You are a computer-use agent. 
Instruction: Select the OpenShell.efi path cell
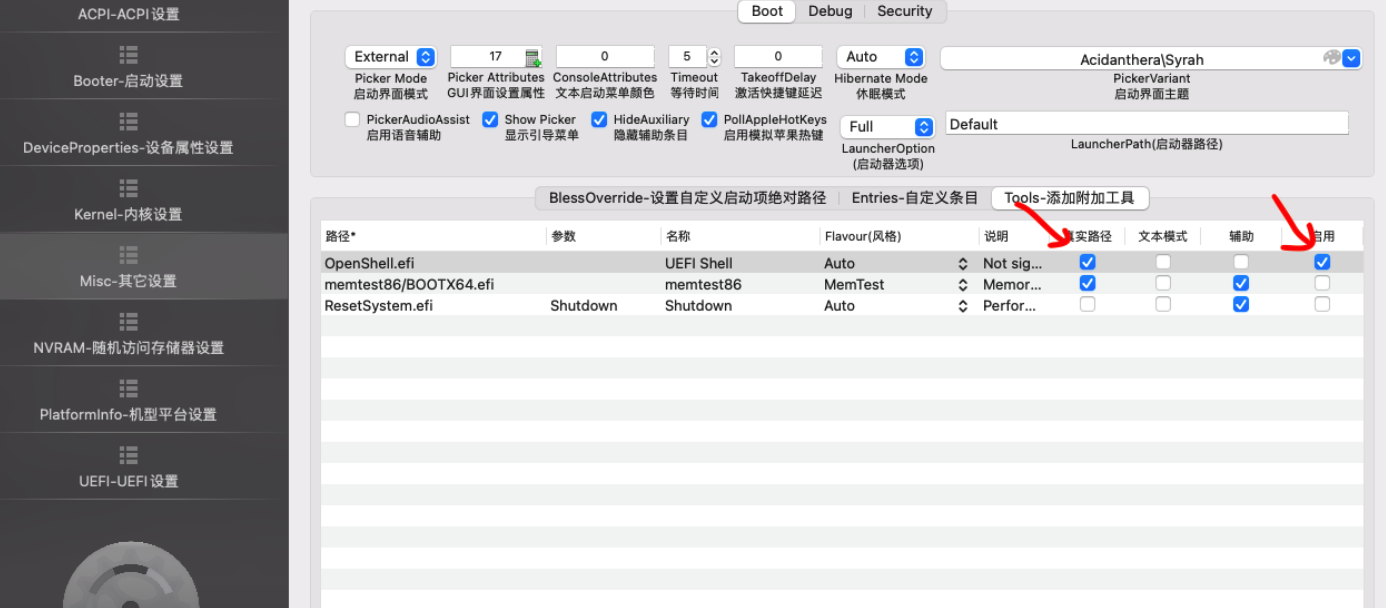click(433, 263)
